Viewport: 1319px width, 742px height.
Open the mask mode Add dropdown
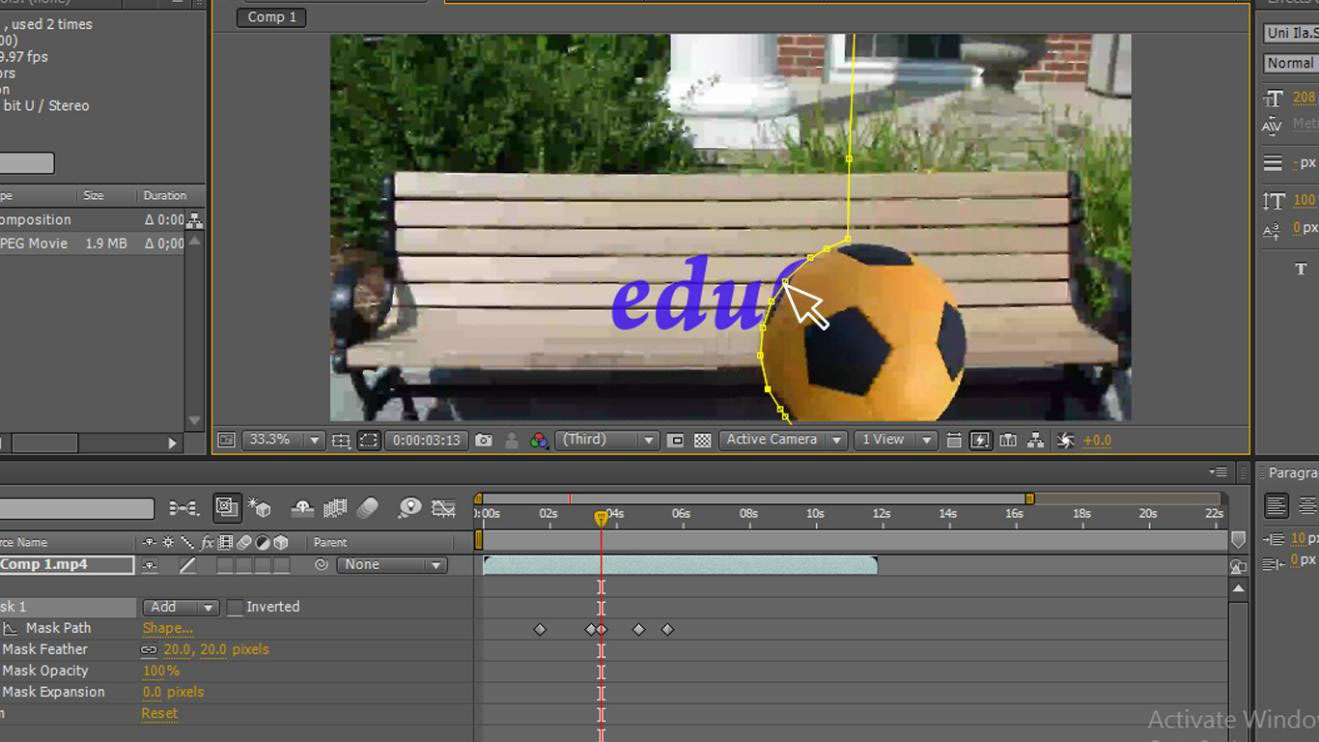coord(180,607)
